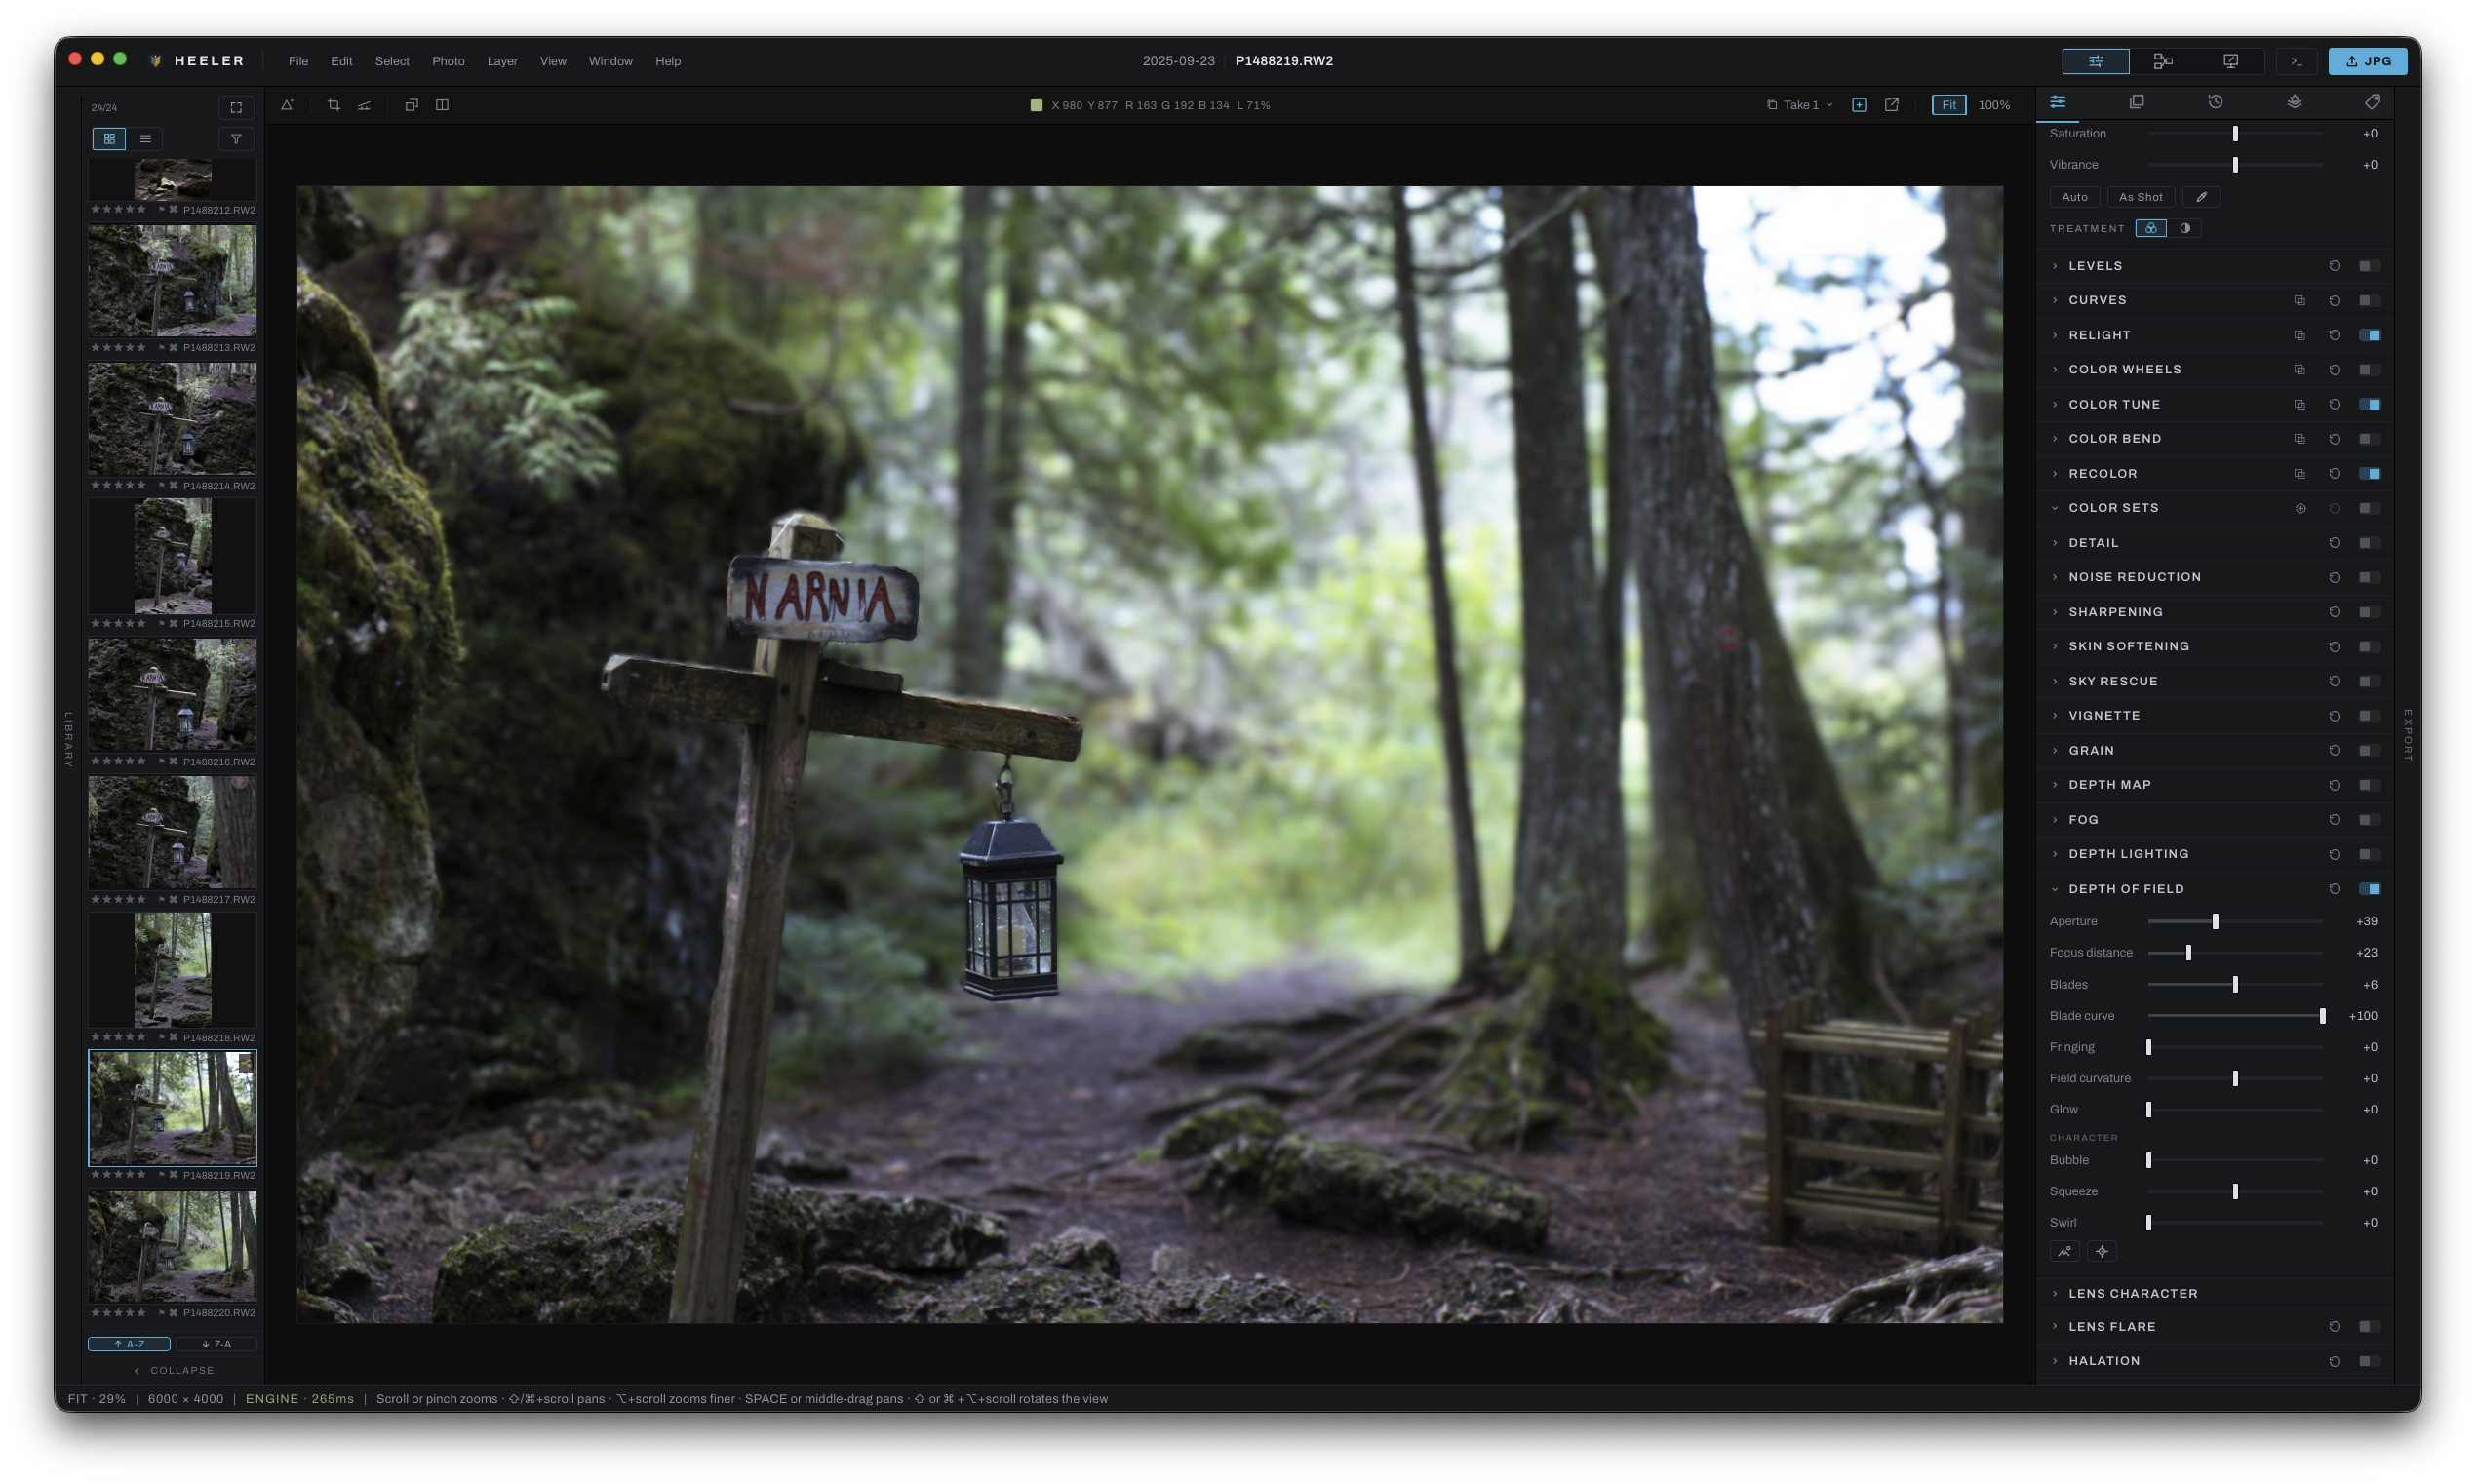Open the layers copies panel icon
The image size is (2476, 1484).
pos(2137,102)
